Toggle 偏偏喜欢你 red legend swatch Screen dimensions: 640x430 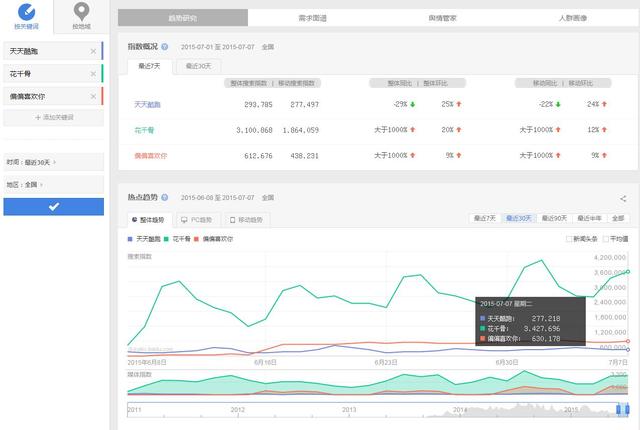pyautogui.click(x=196, y=239)
